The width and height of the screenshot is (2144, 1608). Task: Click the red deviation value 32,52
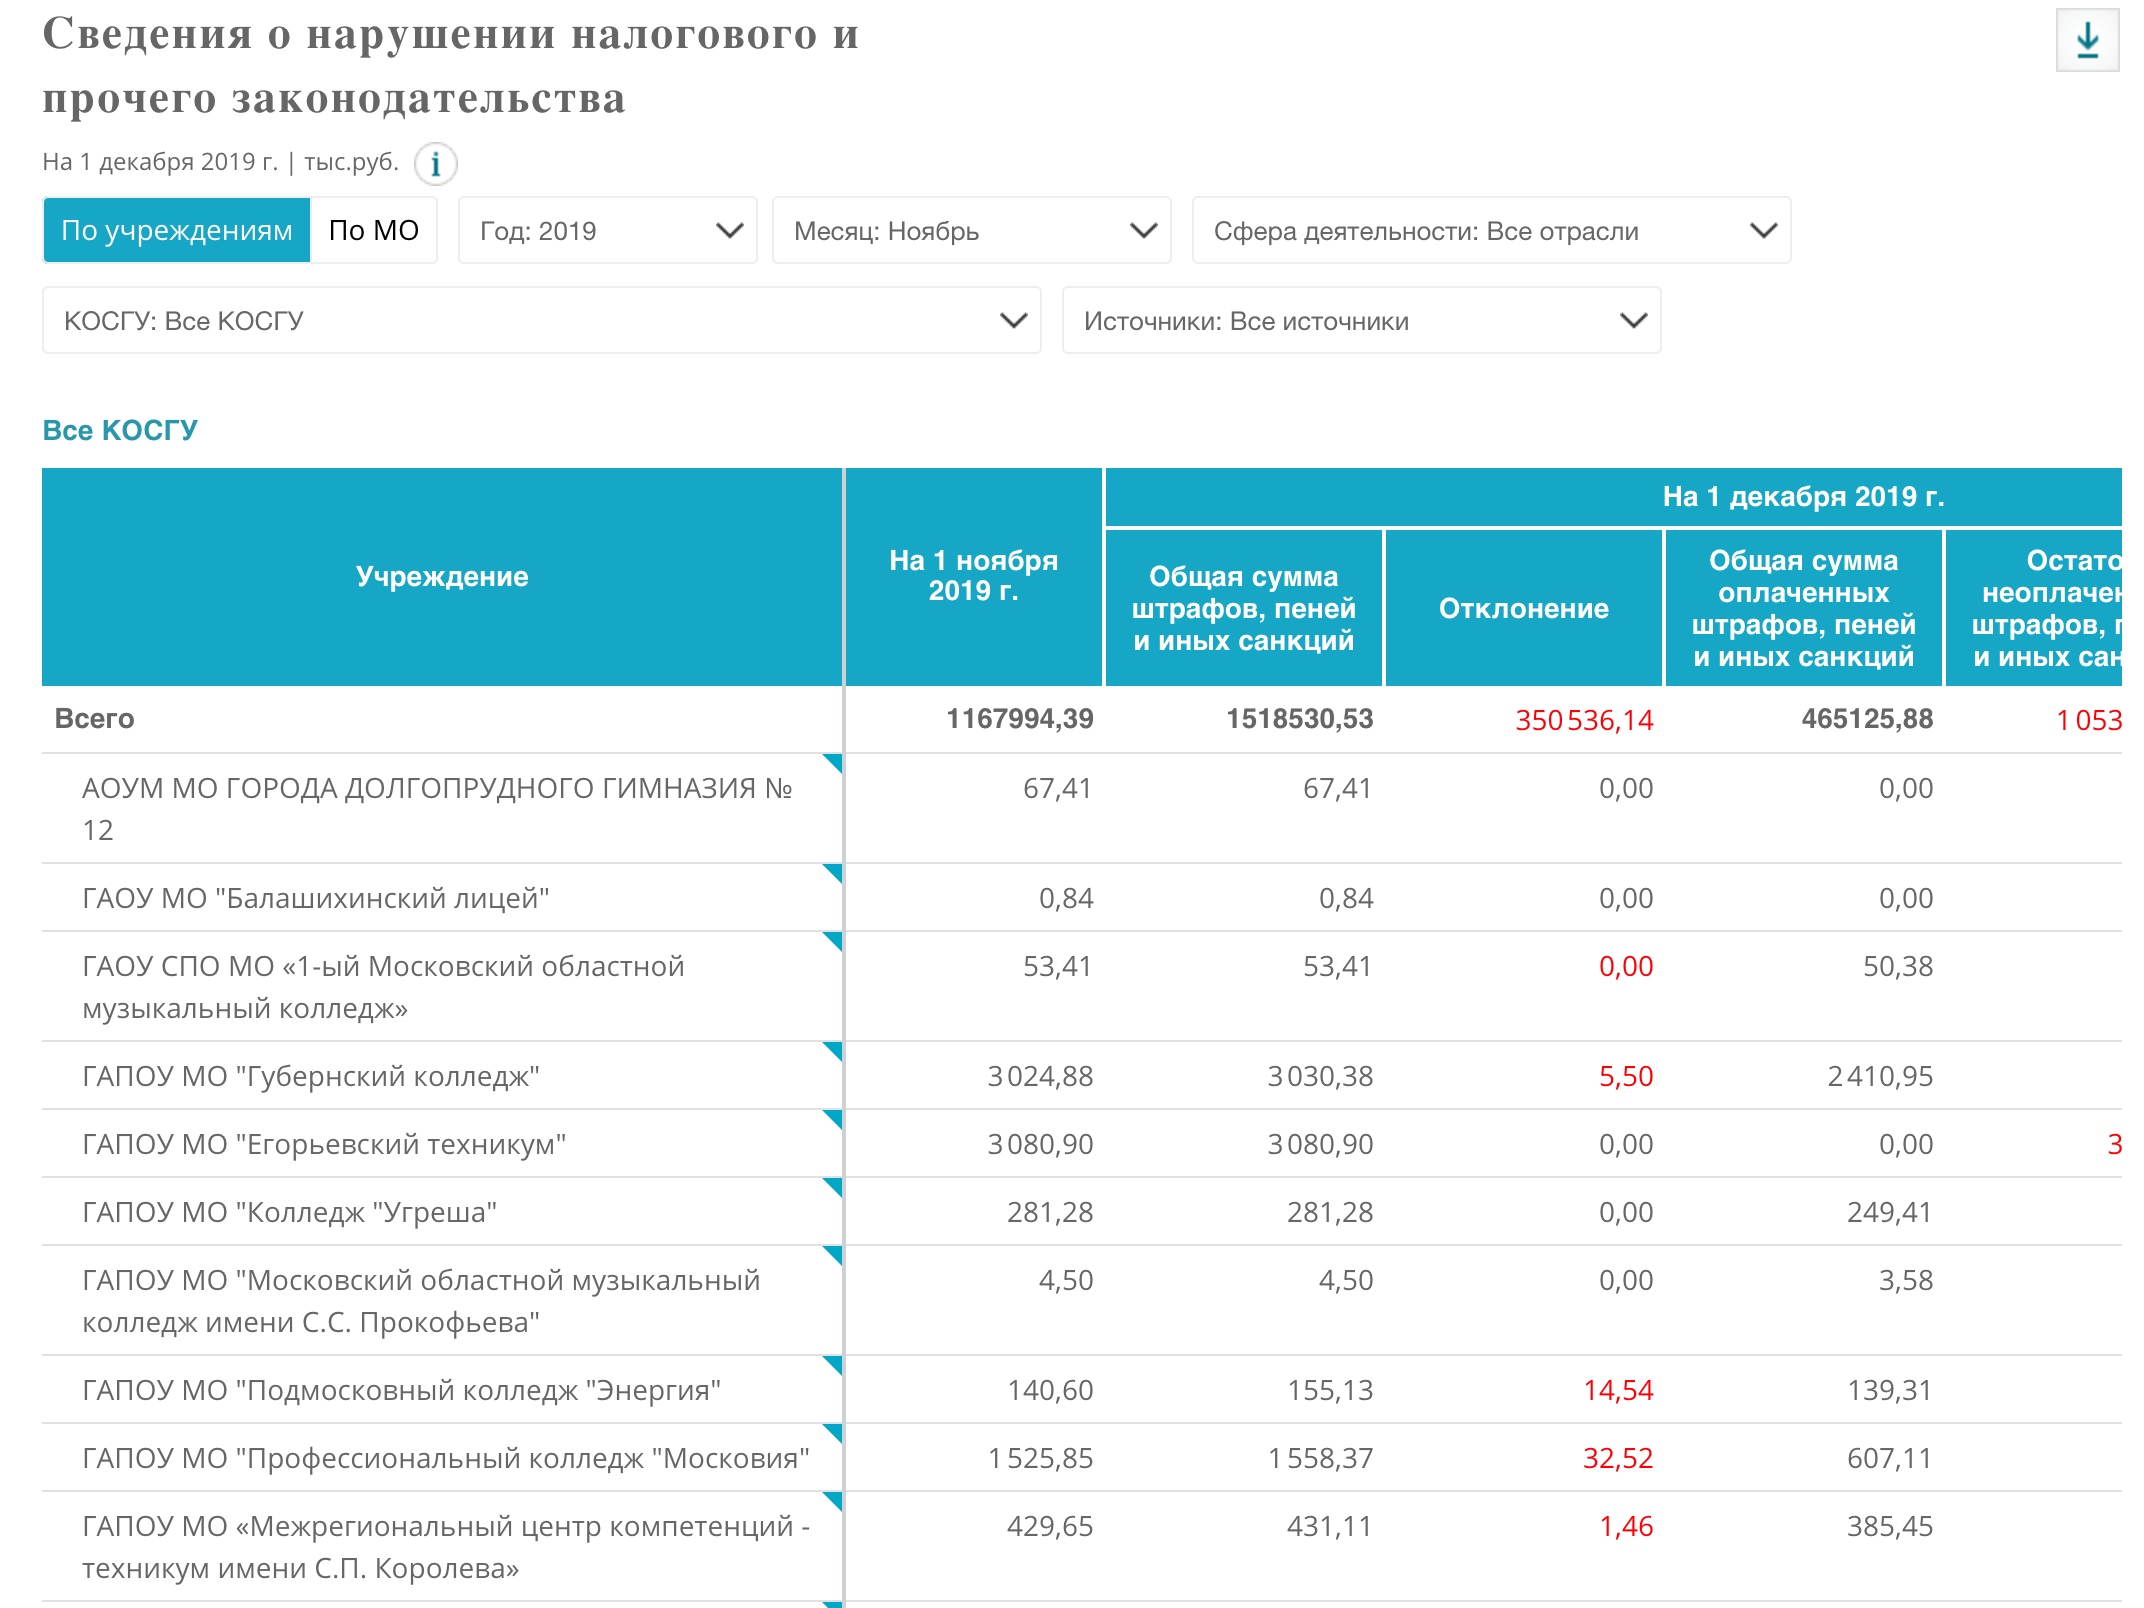pos(1618,1458)
